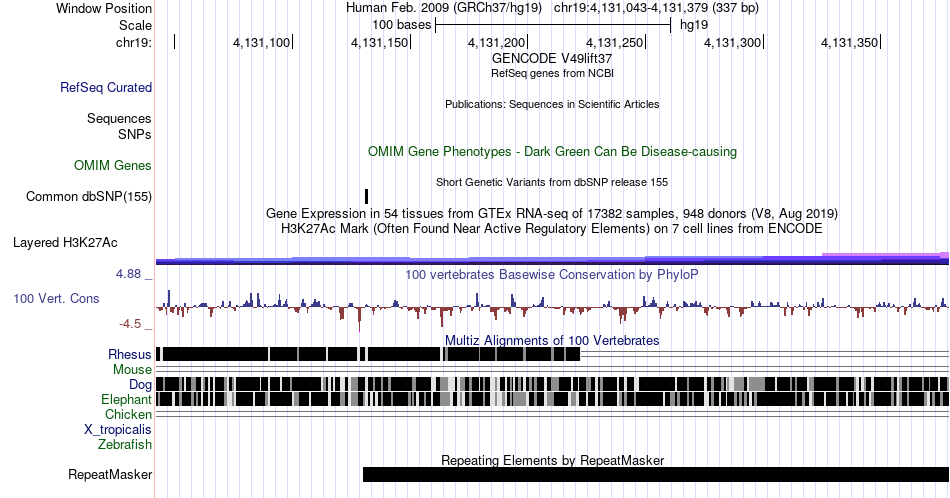Click the OMIM Genes track label
This screenshot has width=950, height=498.
tap(113, 165)
